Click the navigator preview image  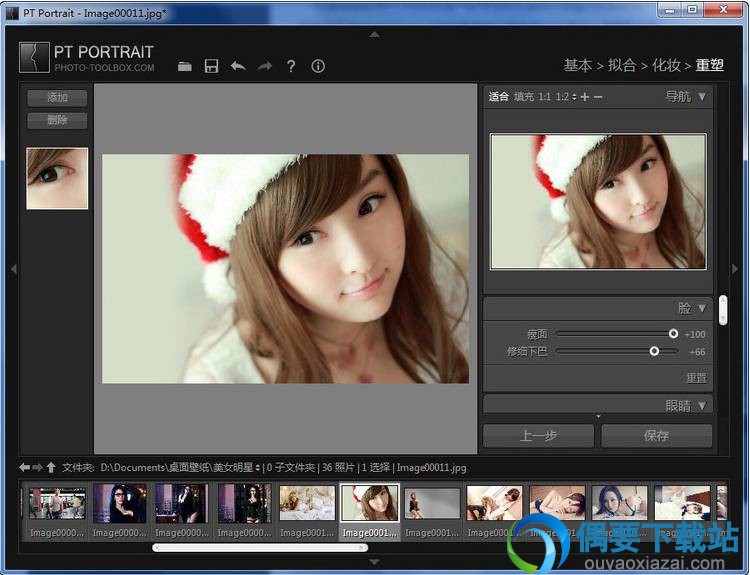(x=598, y=201)
